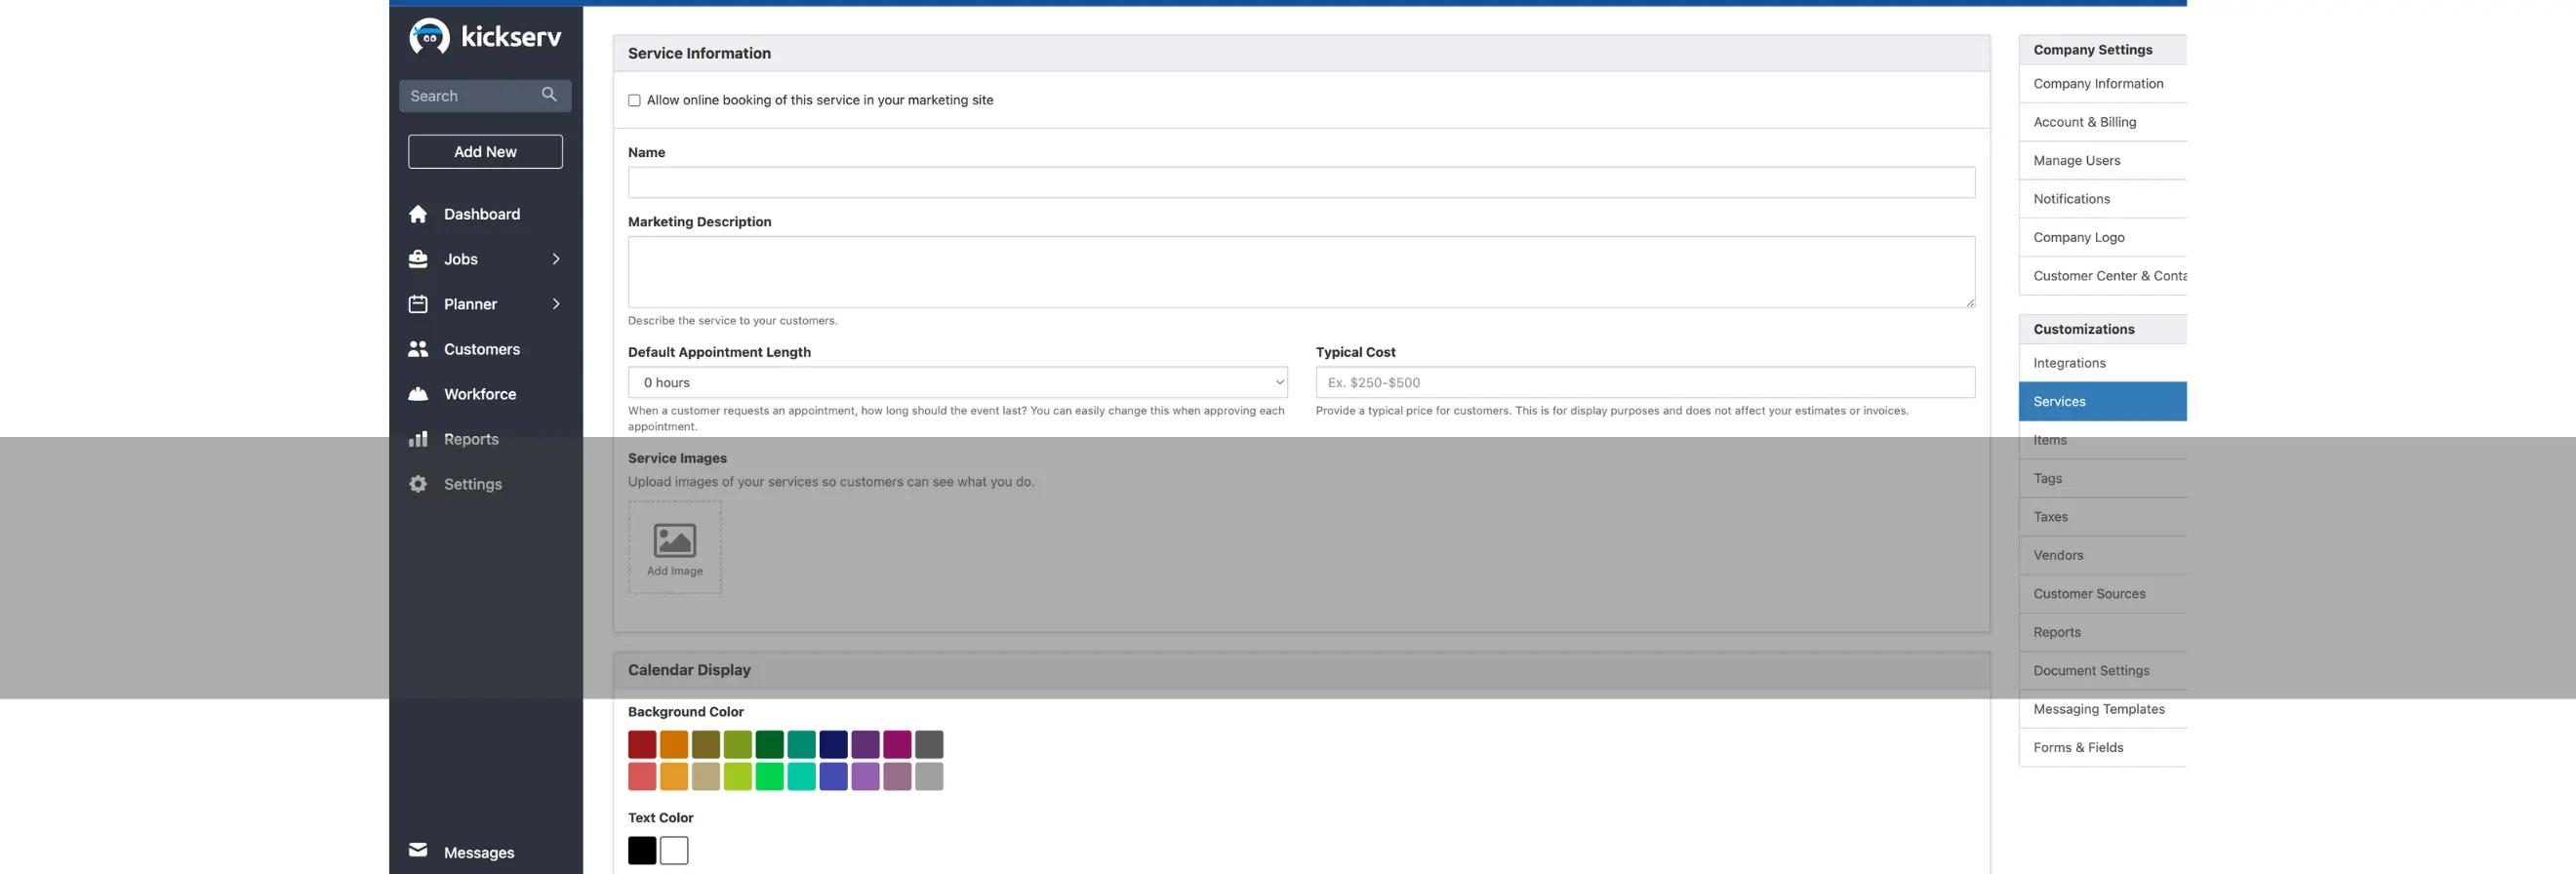Click the Customers people icon
This screenshot has width=2576, height=874.
(x=418, y=349)
